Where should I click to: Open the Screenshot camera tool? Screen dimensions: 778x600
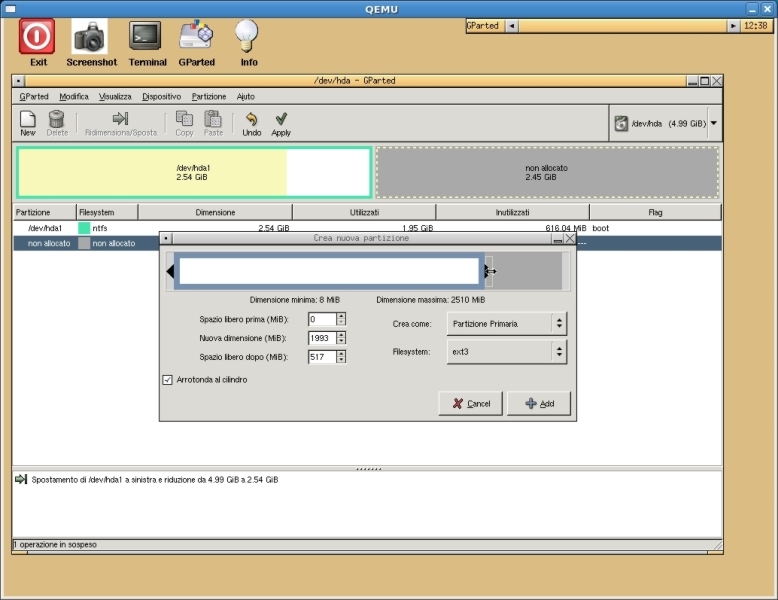pyautogui.click(x=90, y=36)
